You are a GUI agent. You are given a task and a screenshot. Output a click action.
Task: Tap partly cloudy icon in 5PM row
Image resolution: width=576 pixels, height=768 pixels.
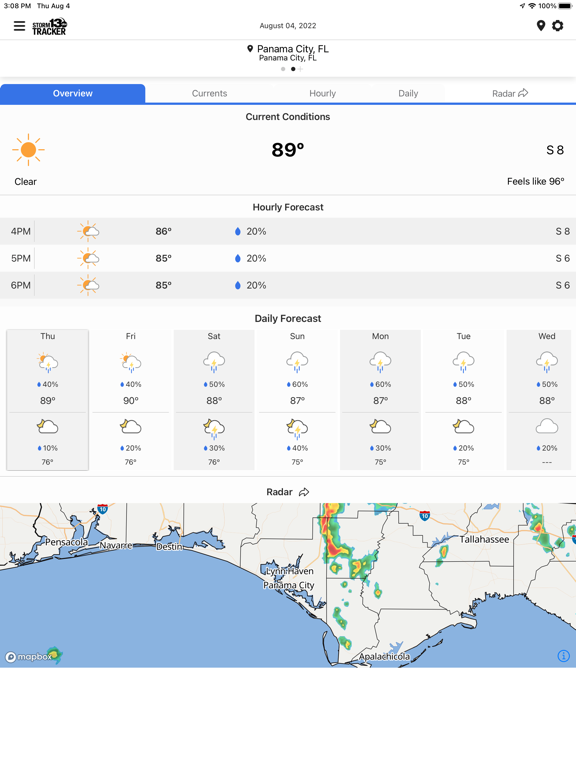click(x=88, y=258)
